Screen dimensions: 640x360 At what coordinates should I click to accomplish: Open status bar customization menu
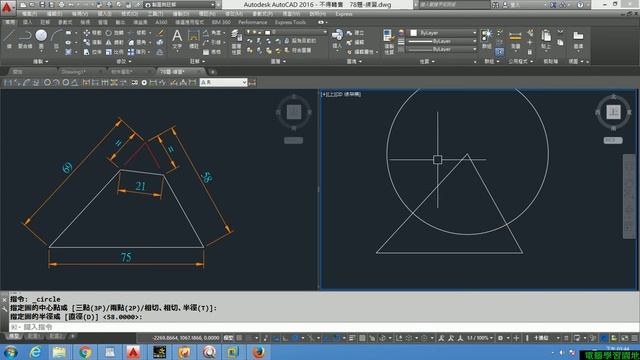coord(635,338)
